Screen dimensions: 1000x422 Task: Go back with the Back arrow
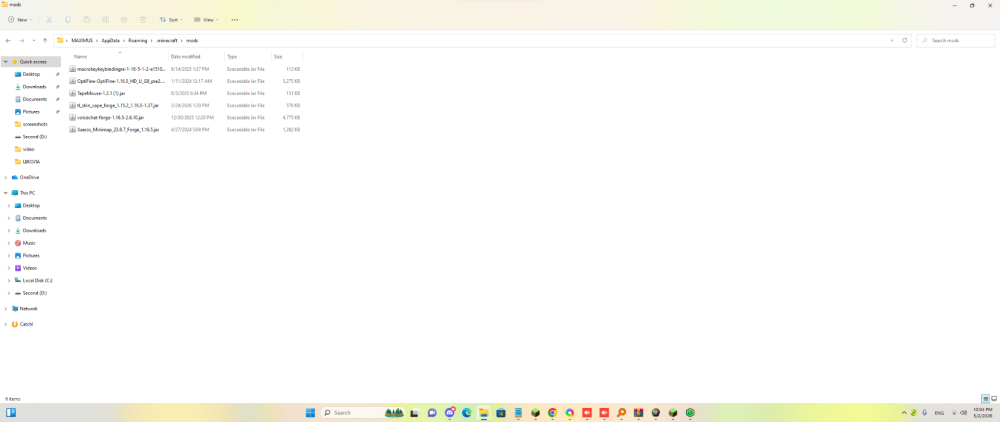(x=8, y=40)
